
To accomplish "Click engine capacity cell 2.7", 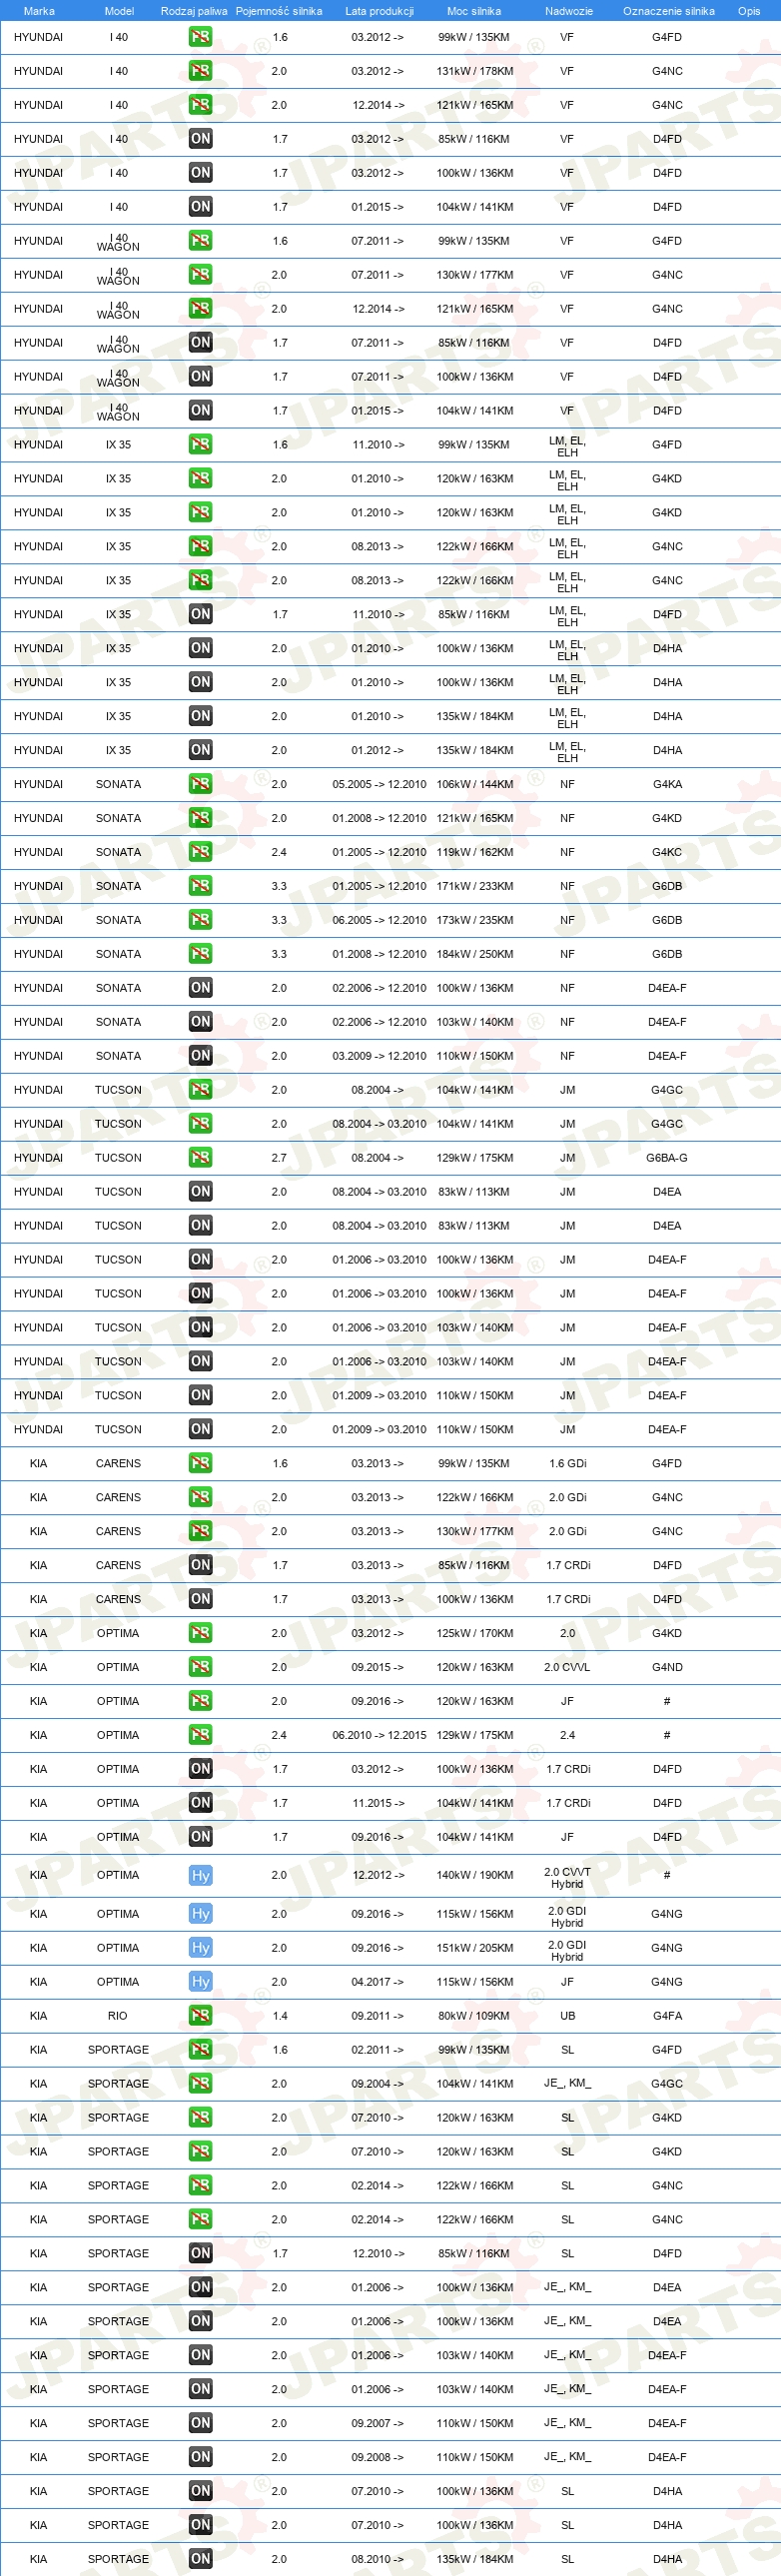I will [x=279, y=1158].
